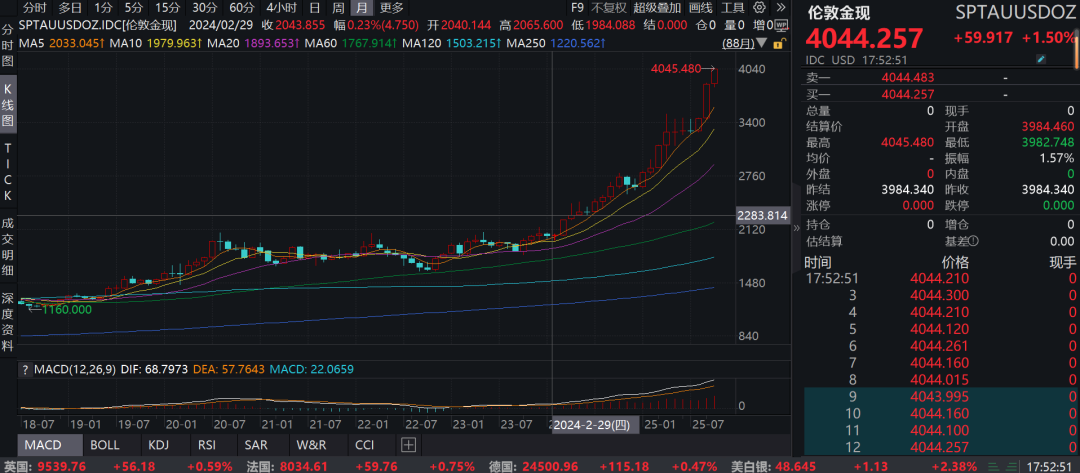Click the edit pencil icon beside quote
1080x473 pixels.
click(x=1040, y=60)
